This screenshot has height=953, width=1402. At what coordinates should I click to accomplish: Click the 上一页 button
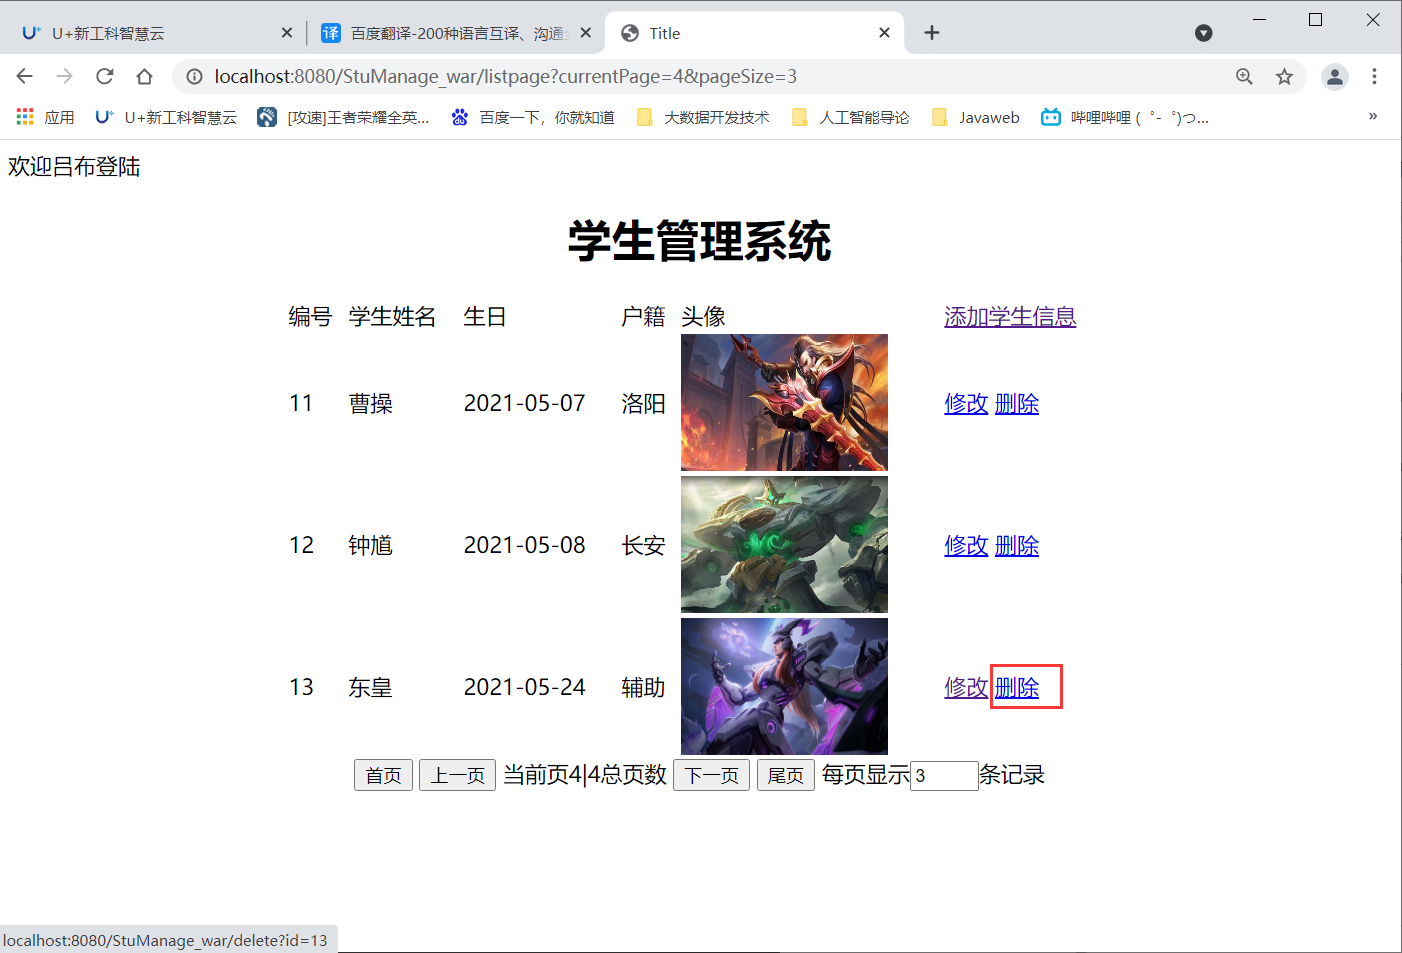(457, 775)
